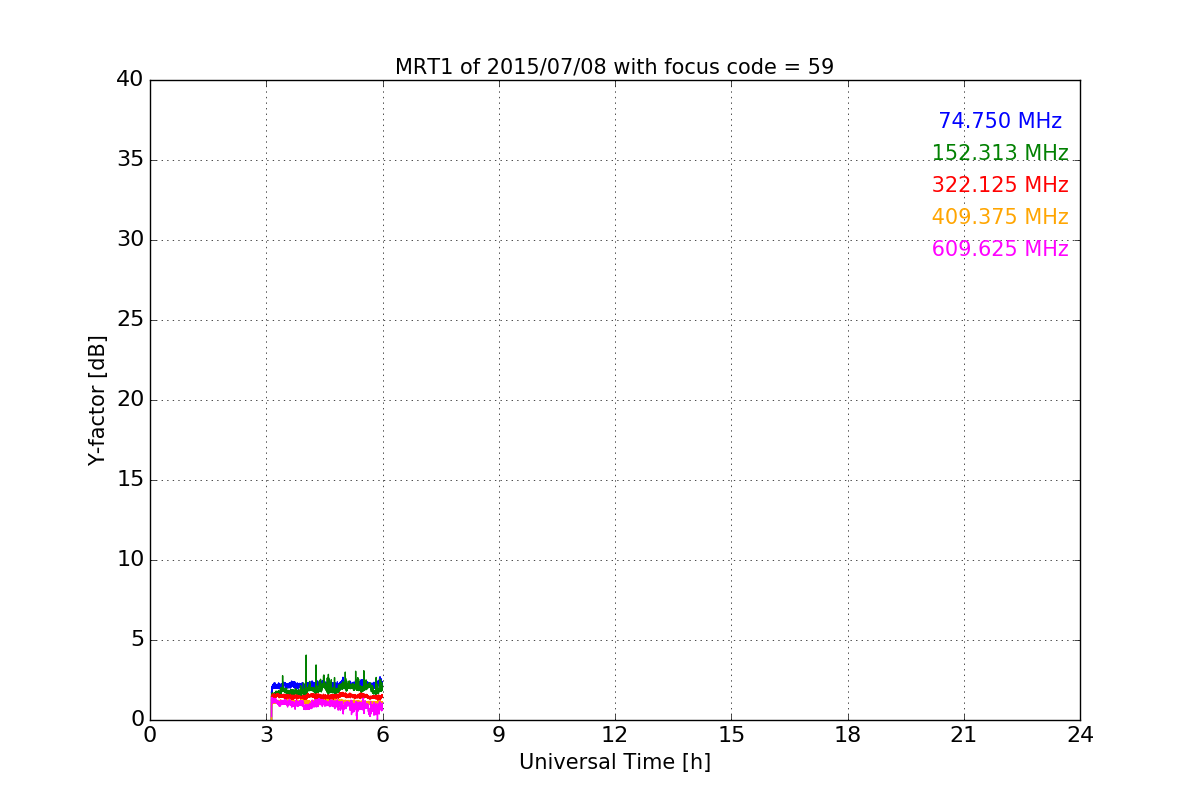Click the x-axis tick label 6

point(382,735)
